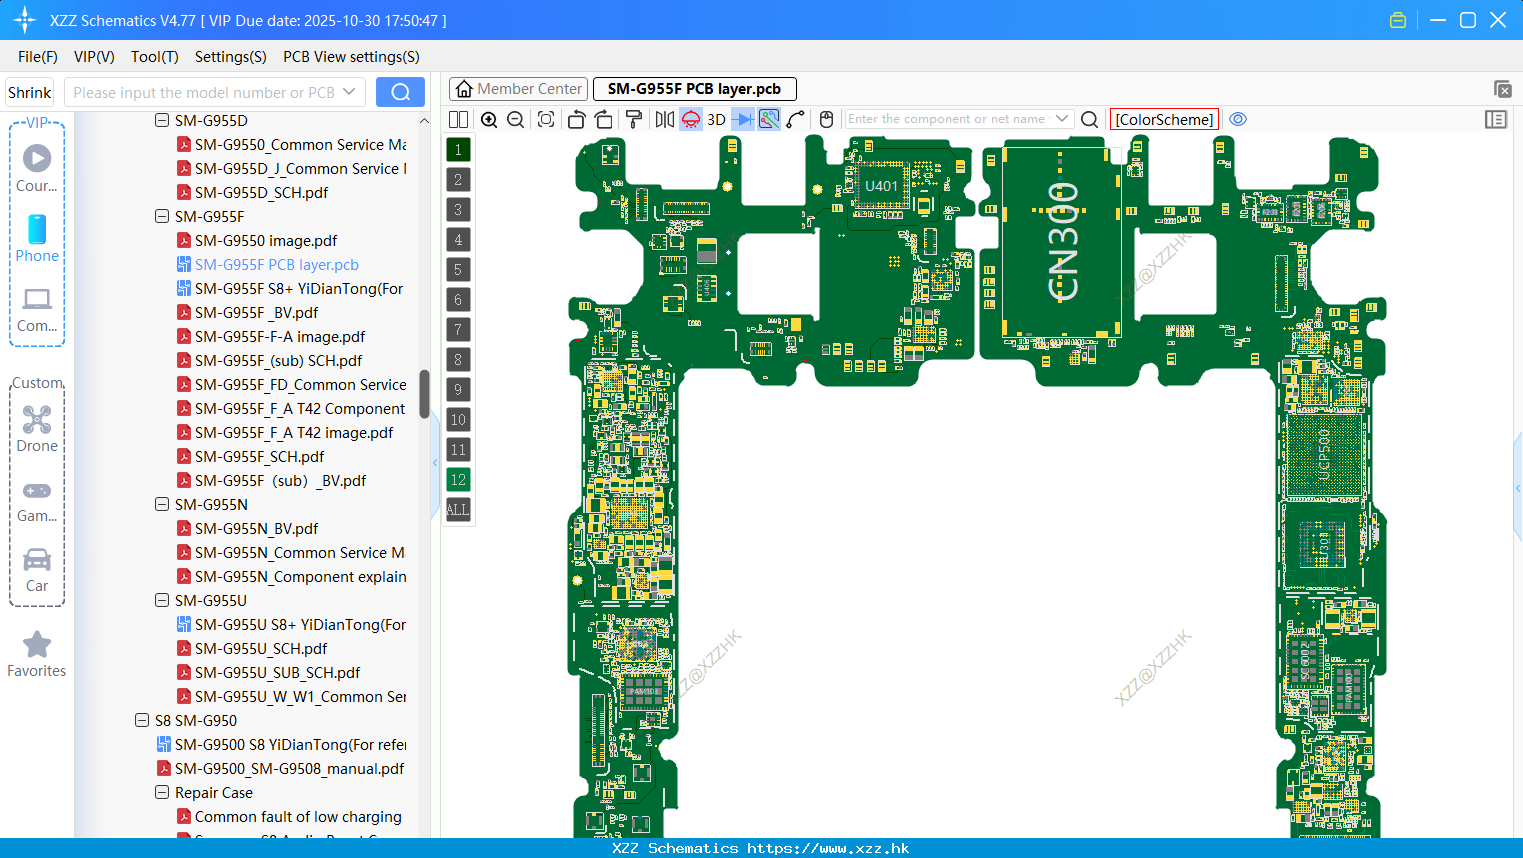Fit the PCB to the window
The image size is (1523, 858).
pos(546,119)
